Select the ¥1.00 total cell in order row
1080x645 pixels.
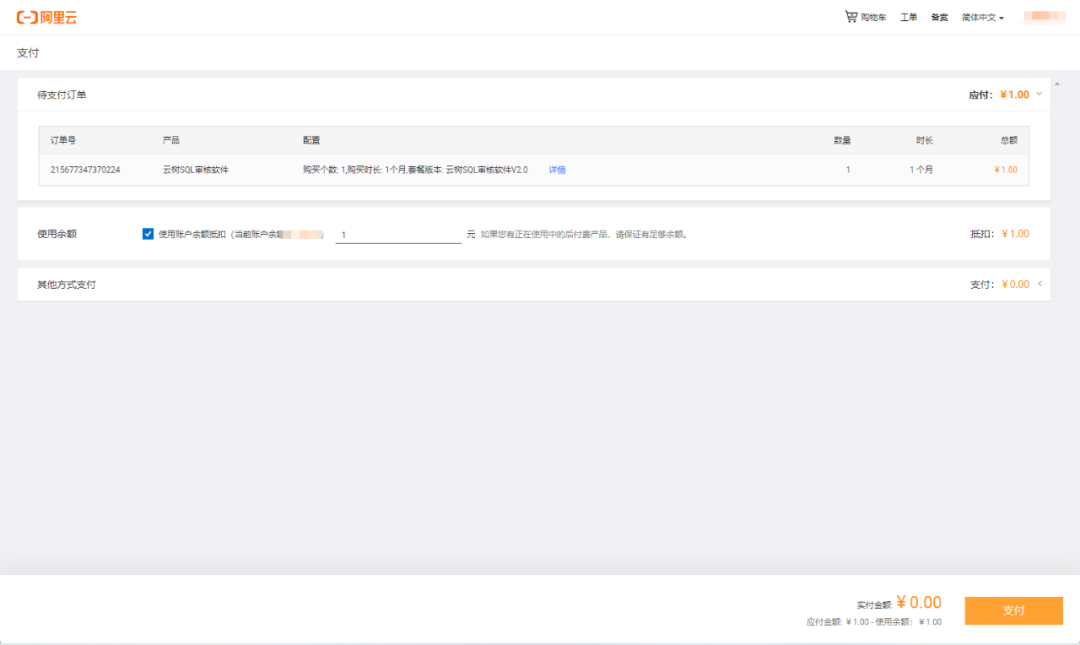click(x=1006, y=170)
